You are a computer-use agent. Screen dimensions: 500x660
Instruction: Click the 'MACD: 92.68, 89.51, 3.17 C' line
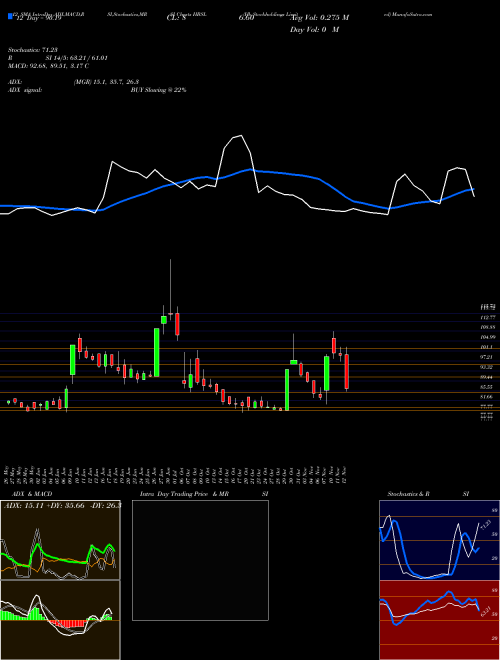[48, 66]
